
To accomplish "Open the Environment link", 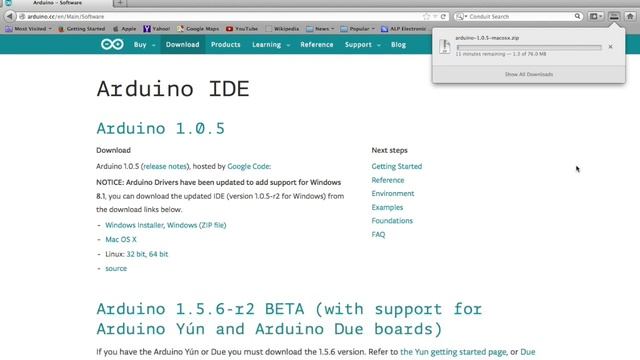I will click(393, 193).
